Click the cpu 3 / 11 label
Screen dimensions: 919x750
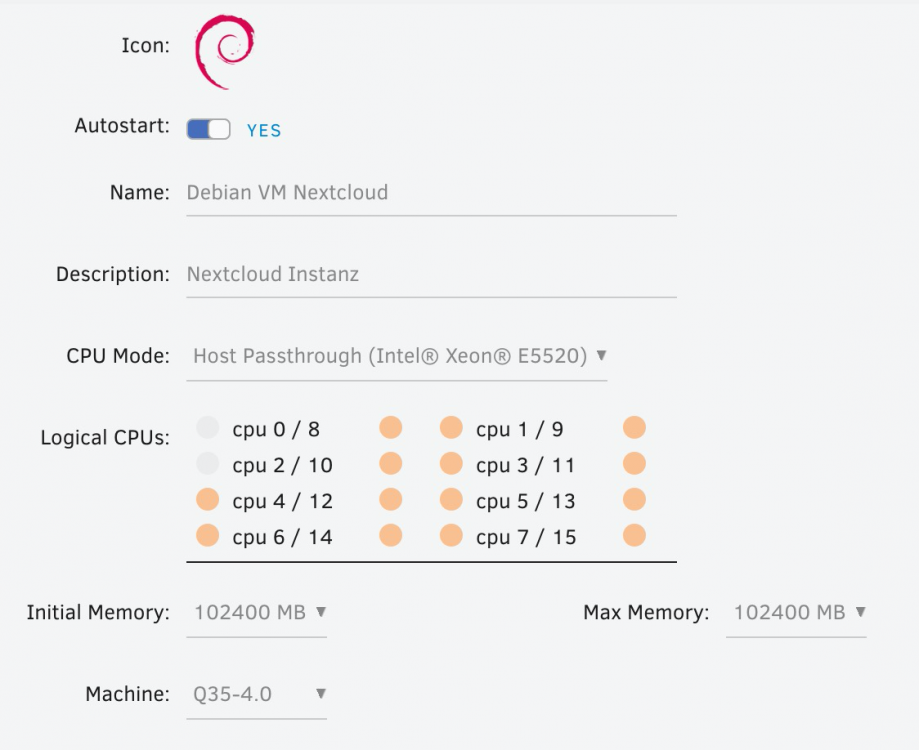click(x=526, y=465)
